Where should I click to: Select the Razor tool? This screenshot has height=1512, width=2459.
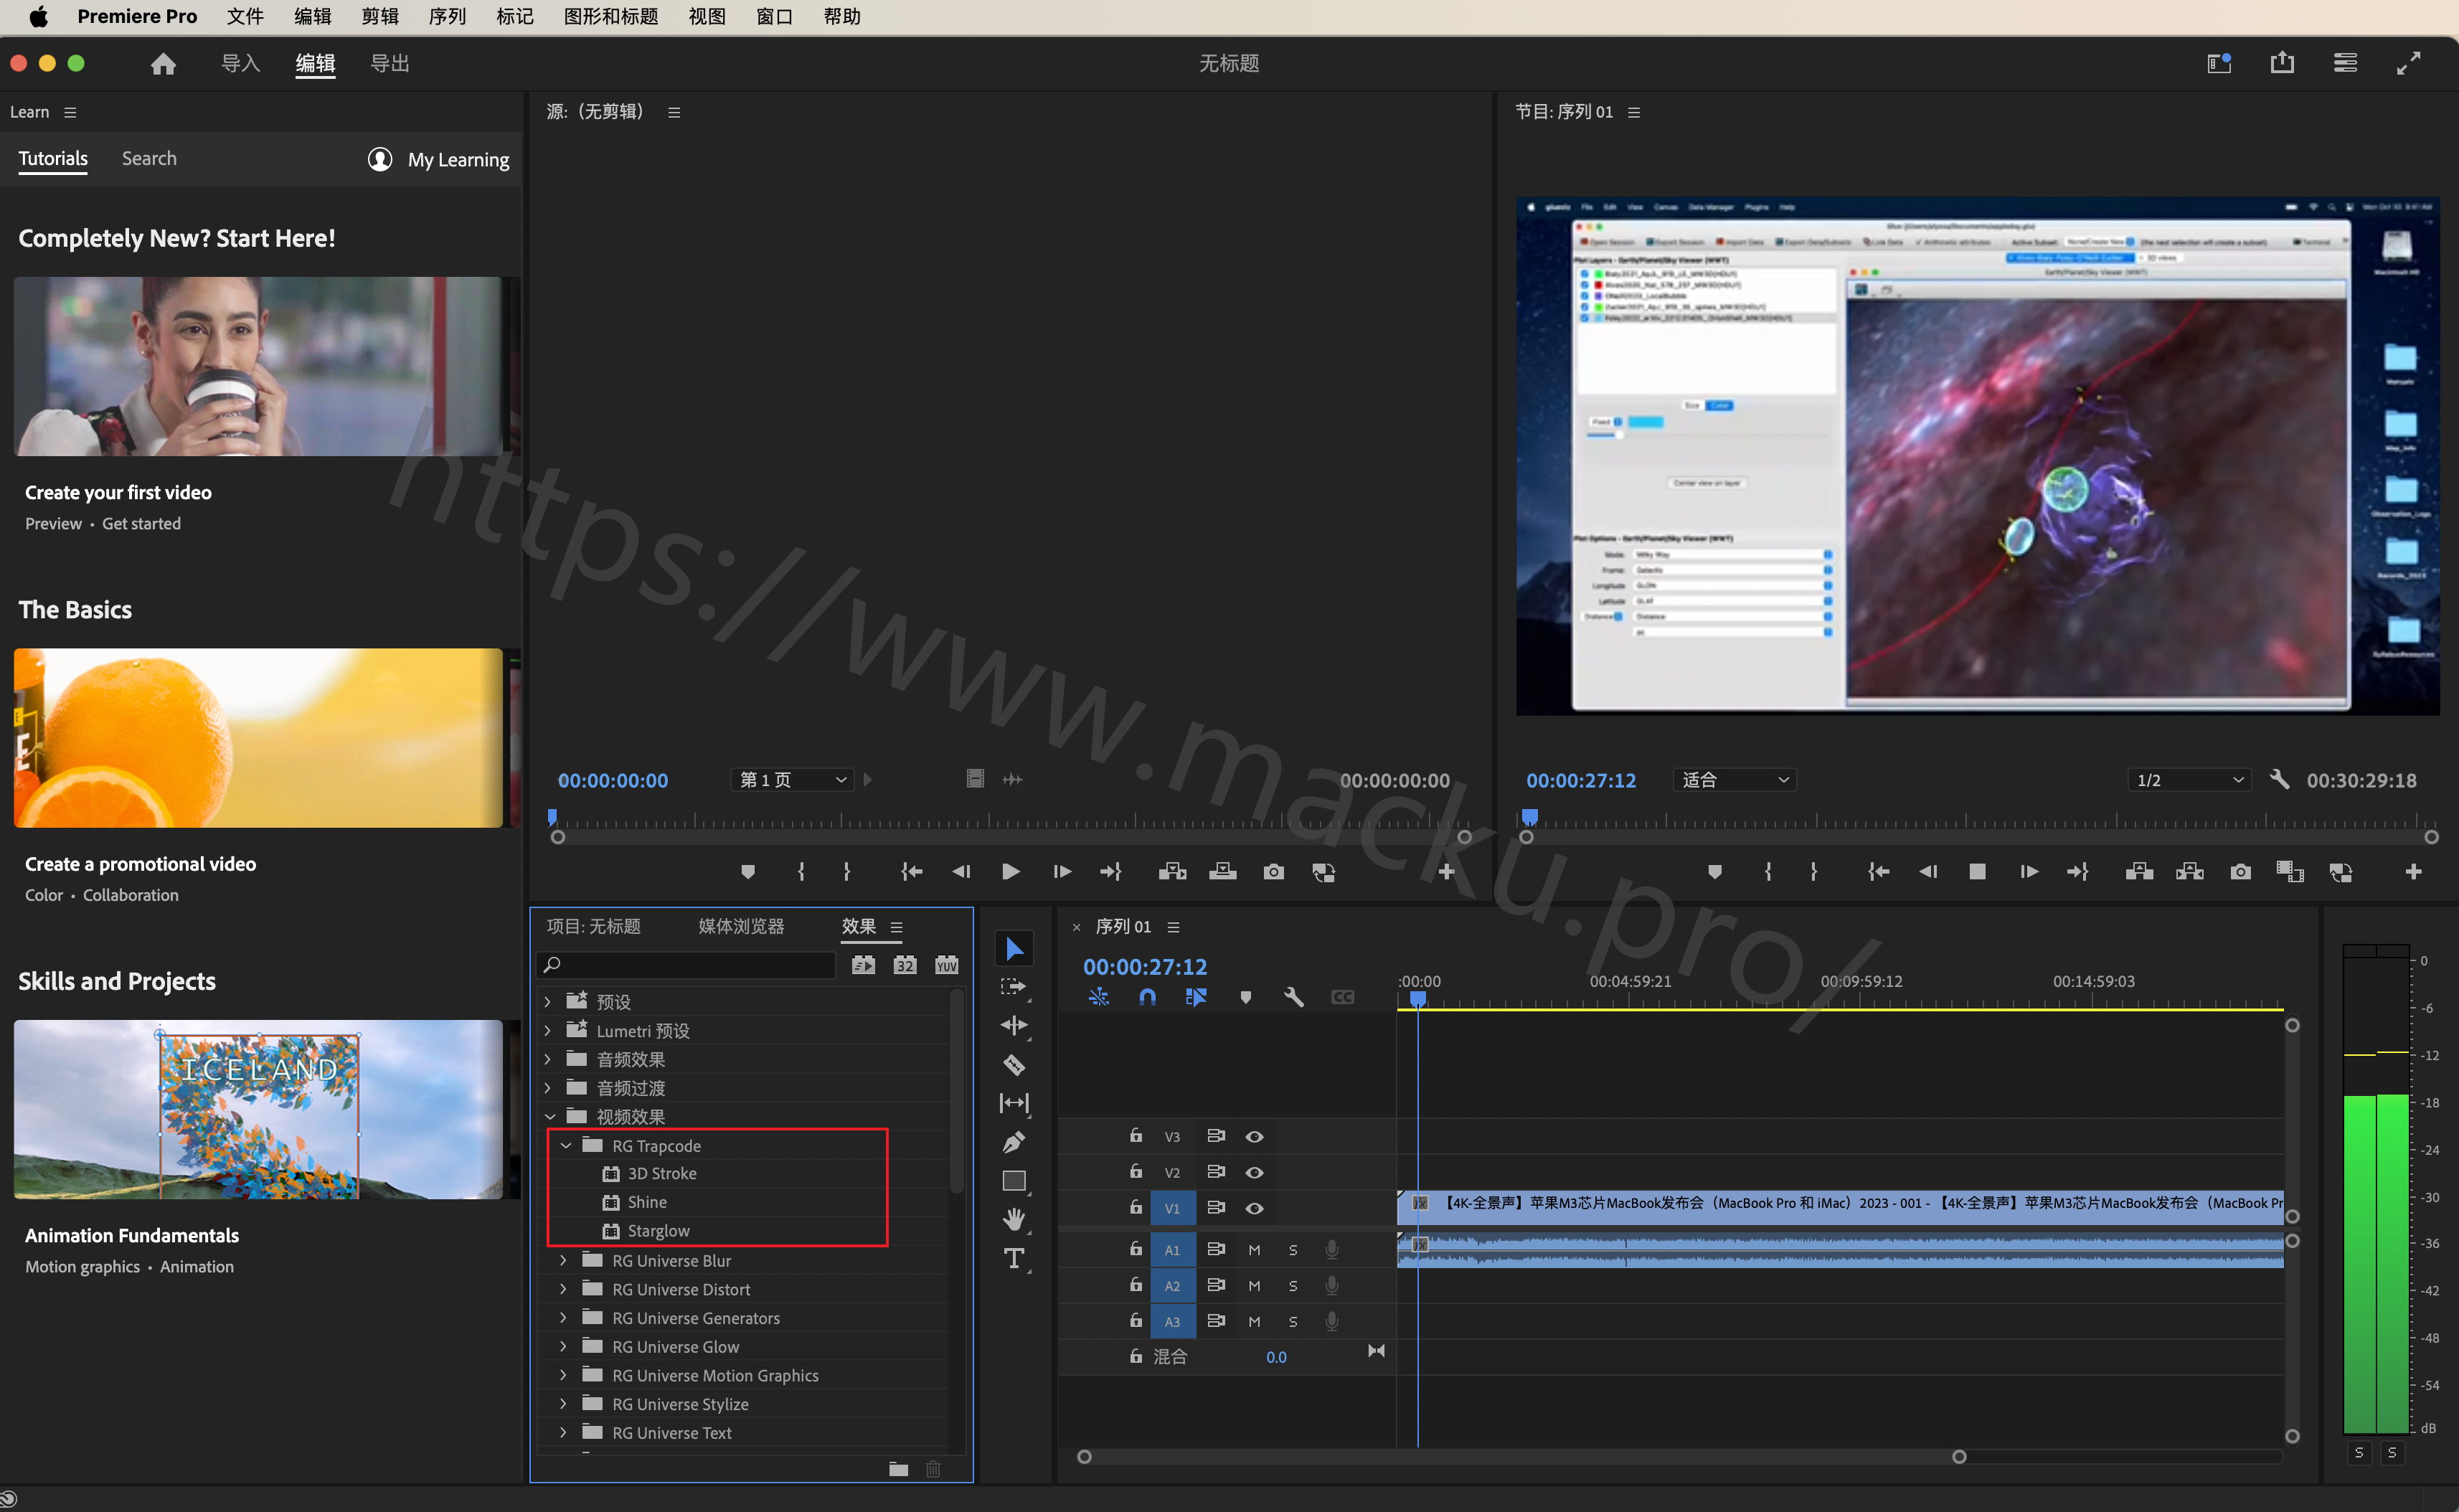1014,1065
